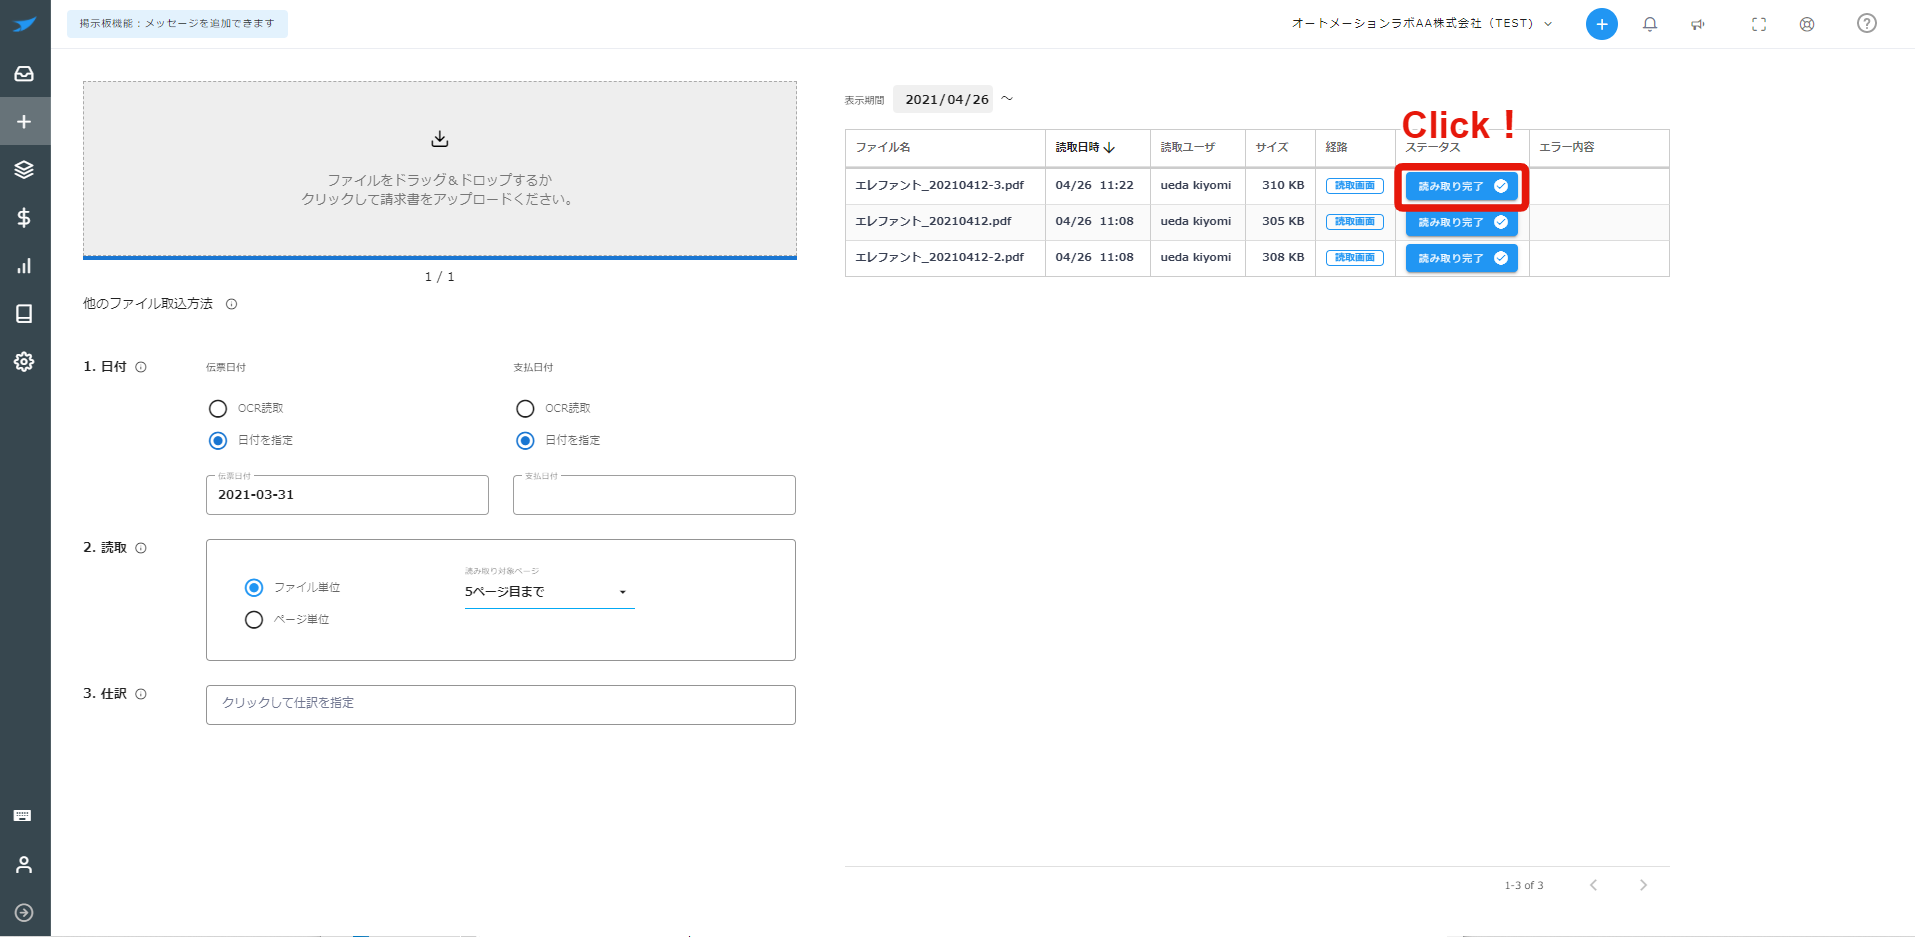This screenshot has height=937, width=1915.
Task: Click 読み取り完了 for エレファント_20210412.pdf
Action: pyautogui.click(x=1461, y=222)
